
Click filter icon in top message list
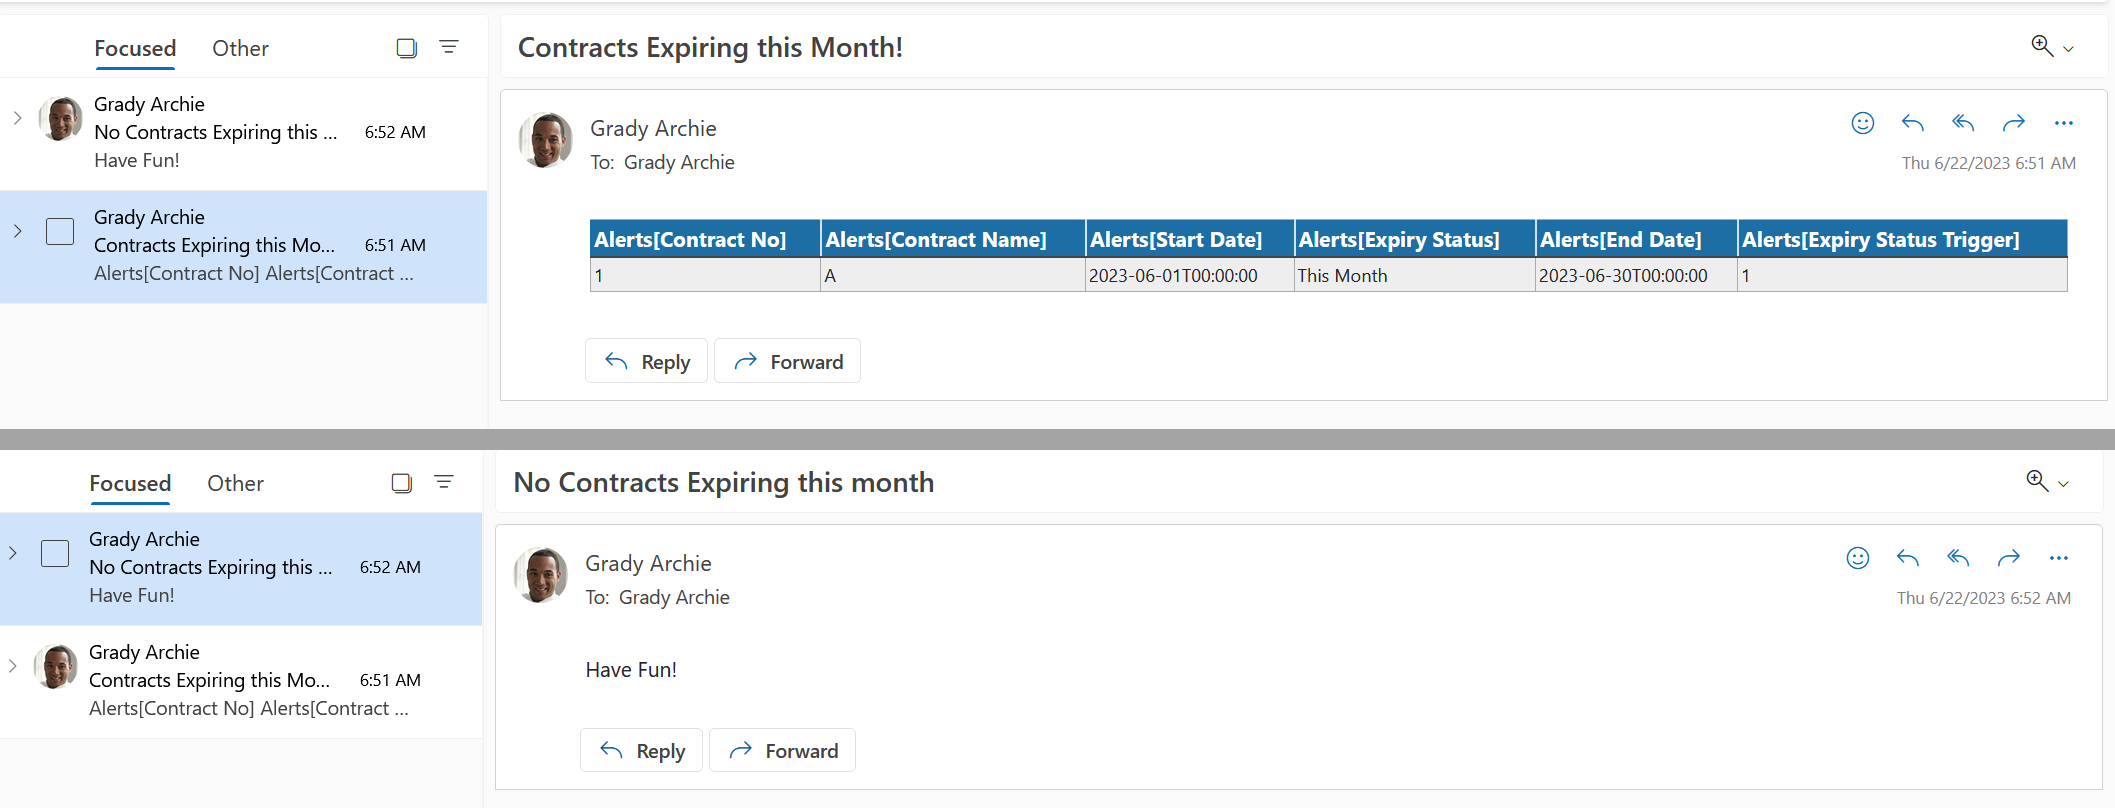click(449, 47)
